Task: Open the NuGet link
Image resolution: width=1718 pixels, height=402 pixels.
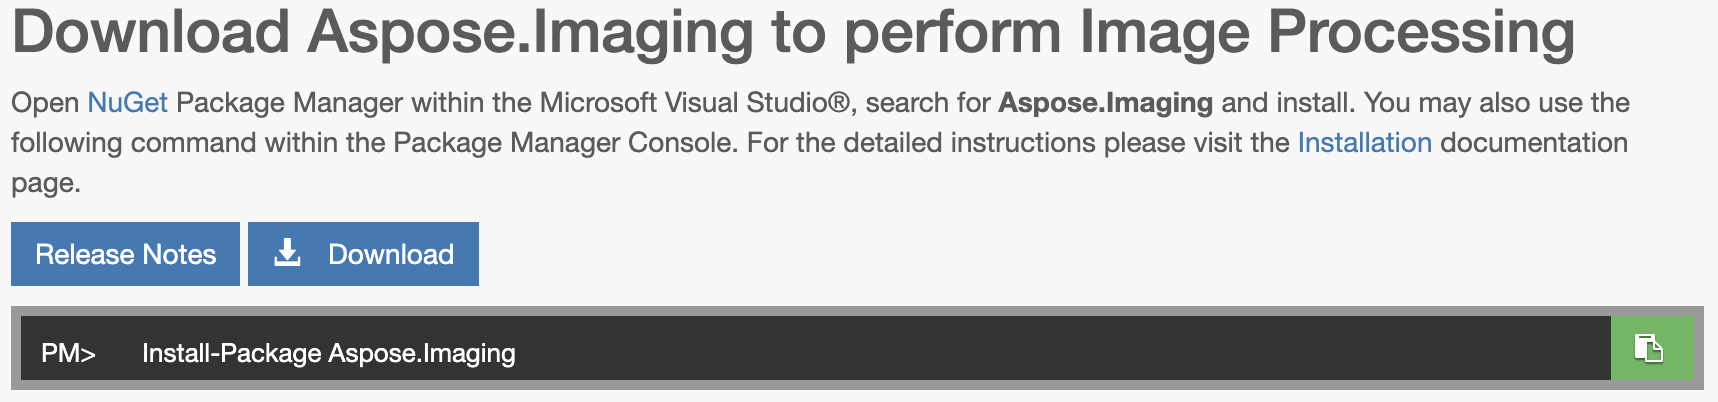Action: click(x=127, y=103)
